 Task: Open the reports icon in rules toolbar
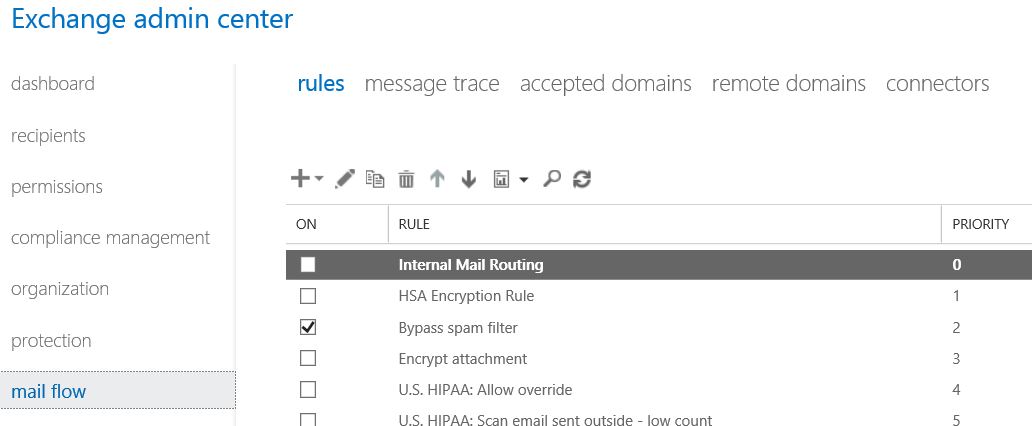click(x=502, y=179)
